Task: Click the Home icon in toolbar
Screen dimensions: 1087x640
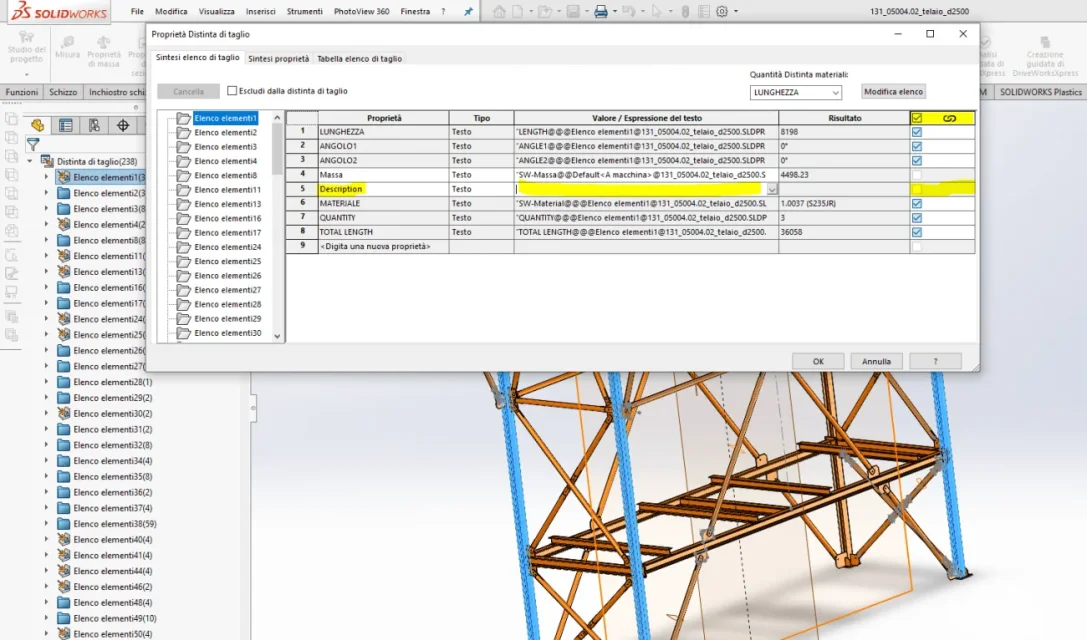Action: (499, 11)
